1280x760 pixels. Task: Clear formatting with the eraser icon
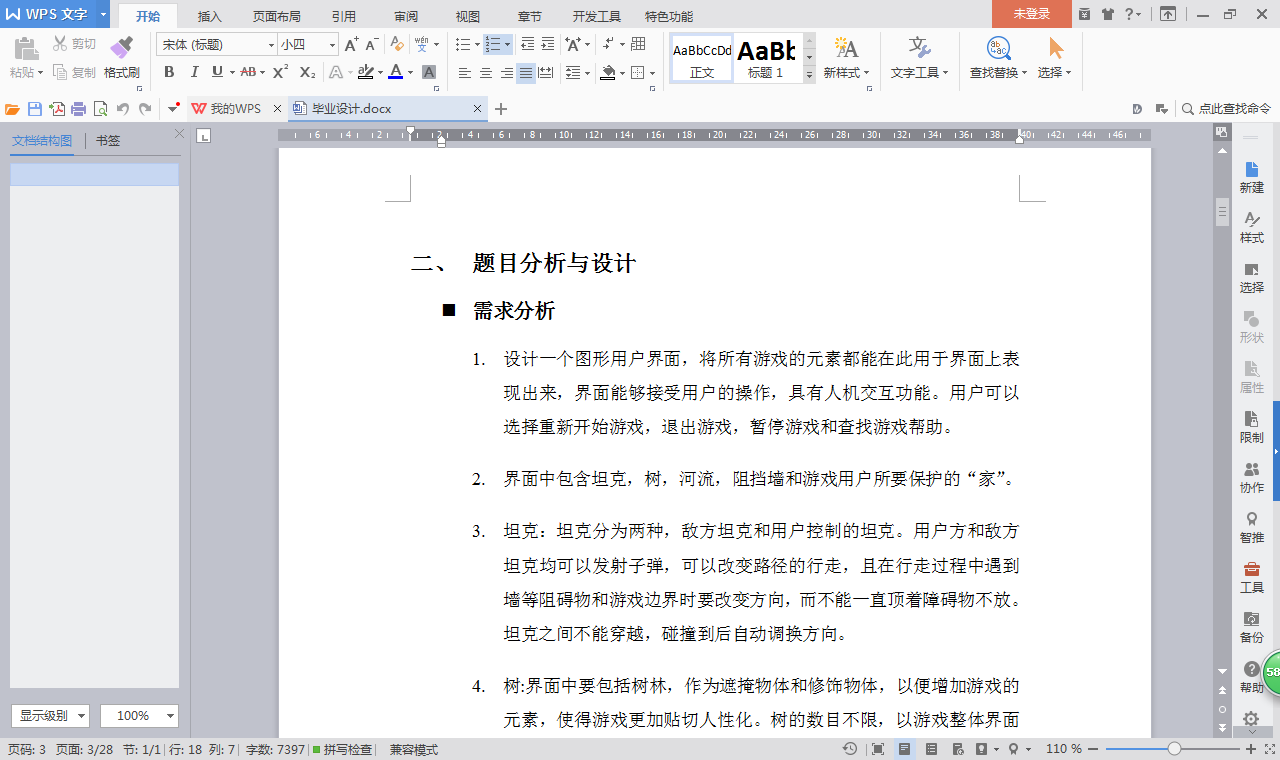(x=397, y=44)
